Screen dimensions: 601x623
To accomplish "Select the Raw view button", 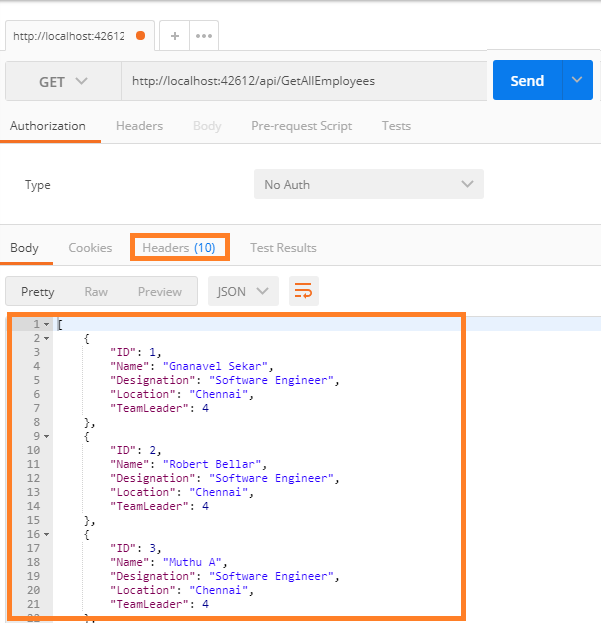I will pyautogui.click(x=96, y=291).
